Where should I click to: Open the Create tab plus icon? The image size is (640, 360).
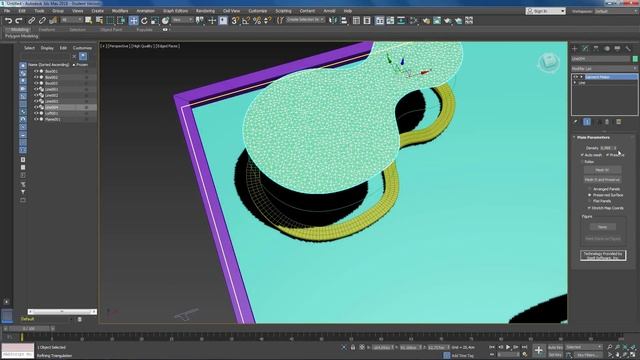pos(575,49)
